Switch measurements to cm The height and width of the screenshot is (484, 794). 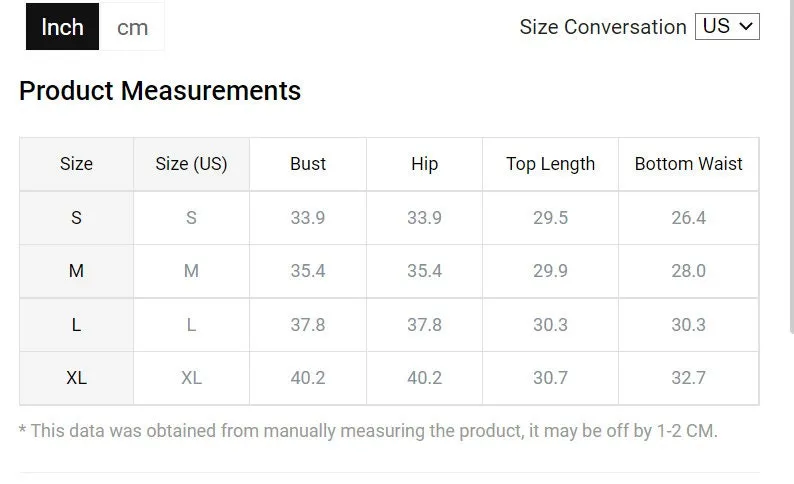click(132, 27)
